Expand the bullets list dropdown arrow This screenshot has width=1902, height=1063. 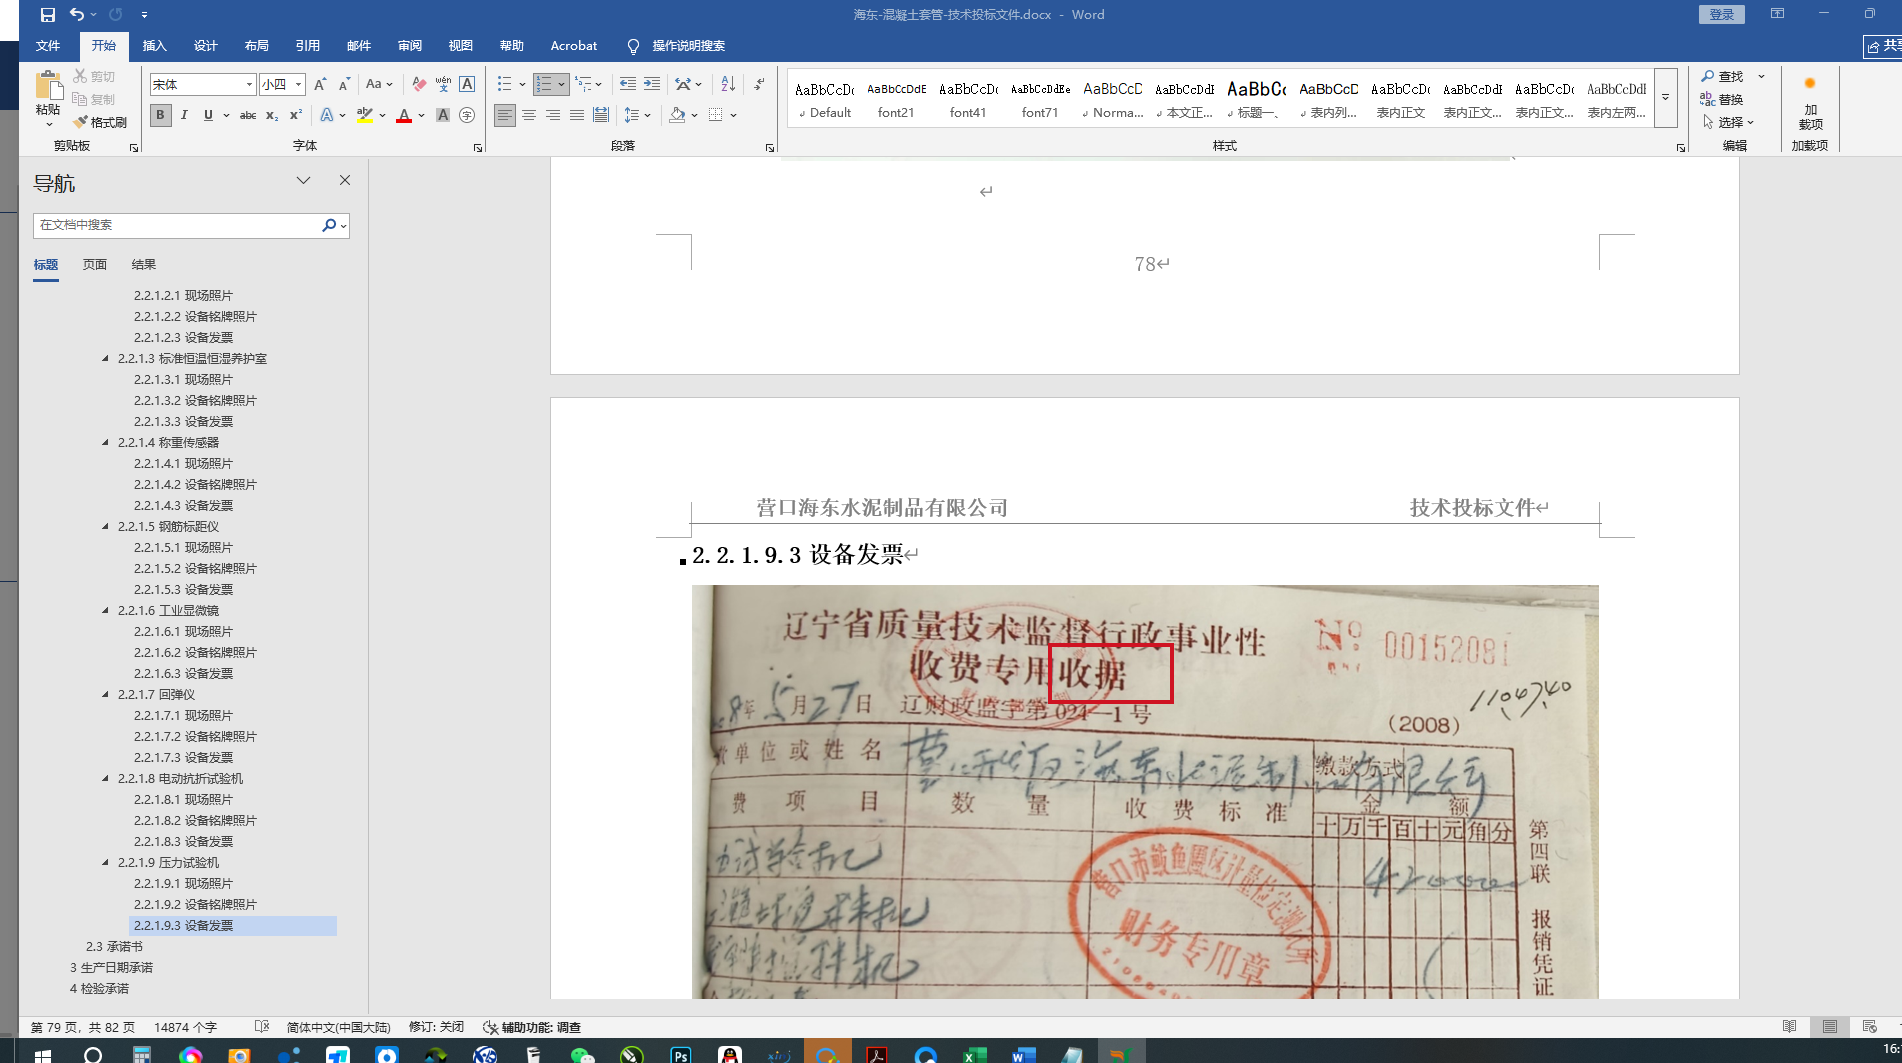point(522,85)
